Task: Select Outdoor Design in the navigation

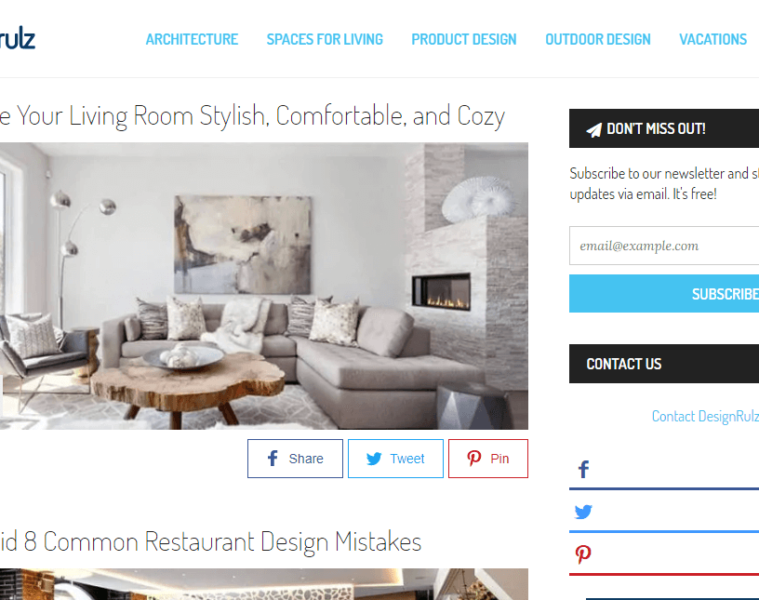Action: tap(598, 39)
